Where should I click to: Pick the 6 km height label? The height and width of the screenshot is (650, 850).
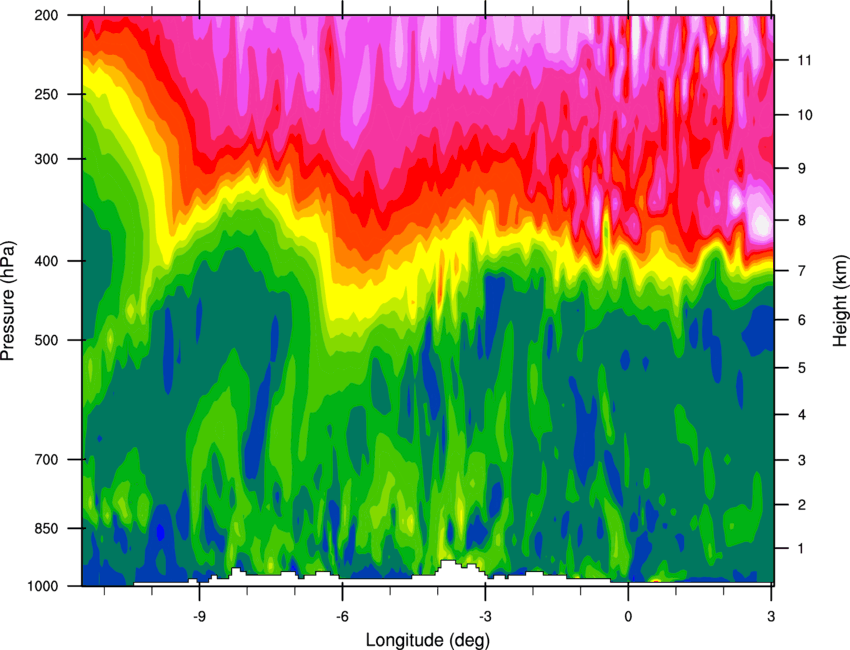[801, 320]
